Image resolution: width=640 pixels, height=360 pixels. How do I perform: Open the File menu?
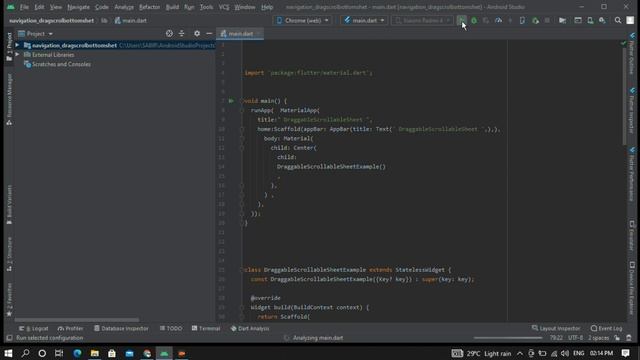pyautogui.click(x=24, y=7)
